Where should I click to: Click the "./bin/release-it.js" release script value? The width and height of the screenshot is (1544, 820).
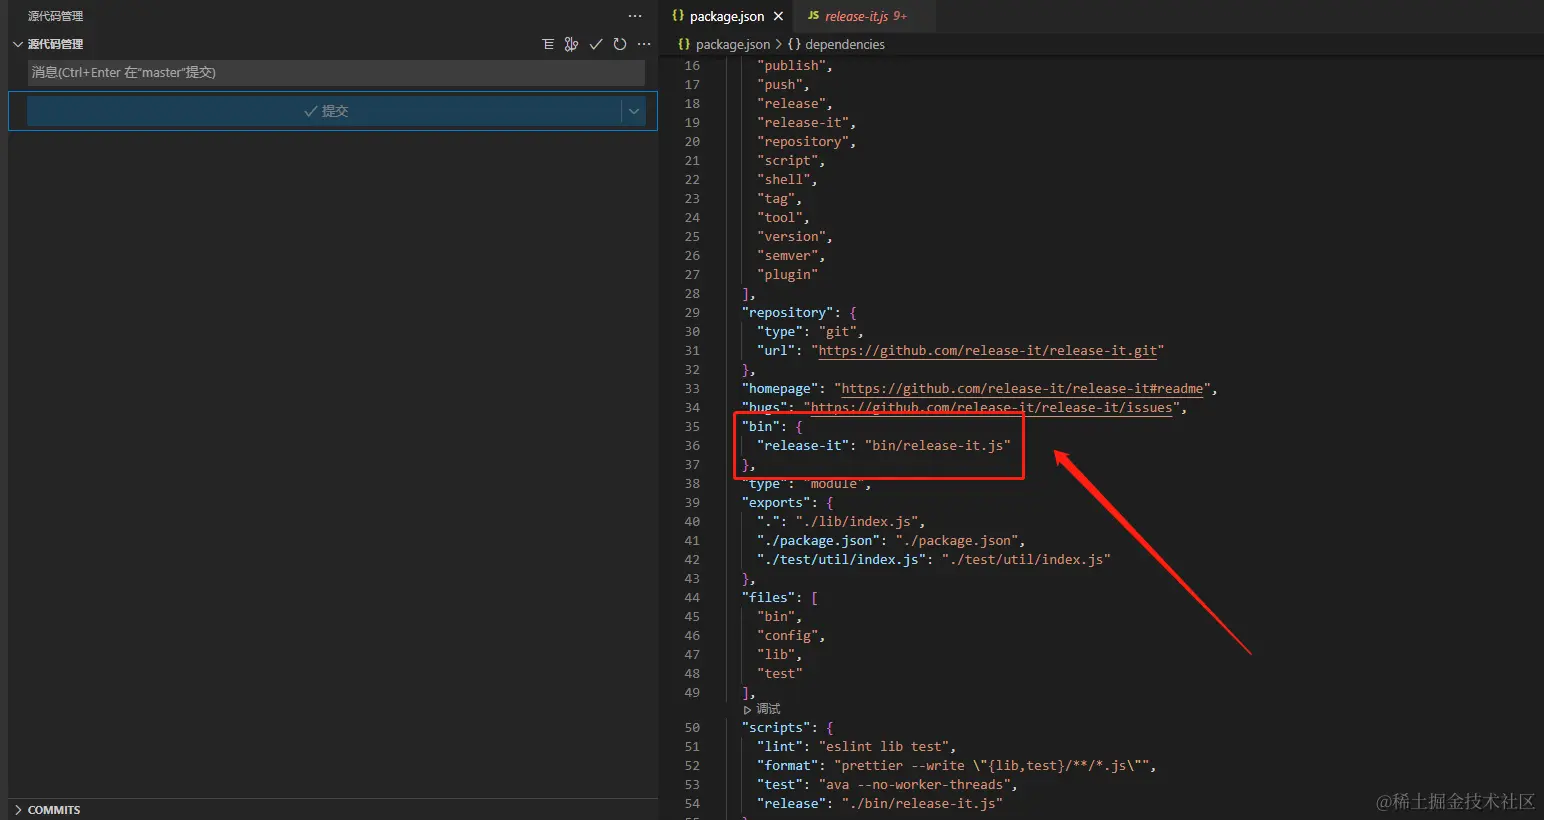click(x=922, y=804)
